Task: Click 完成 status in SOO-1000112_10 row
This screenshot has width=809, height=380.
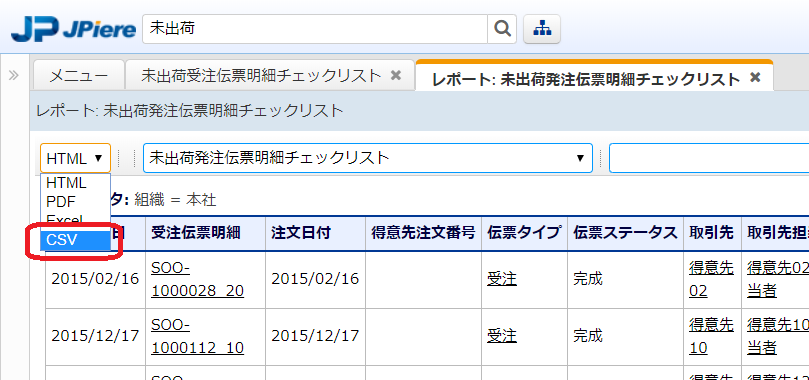Action: 588,337
